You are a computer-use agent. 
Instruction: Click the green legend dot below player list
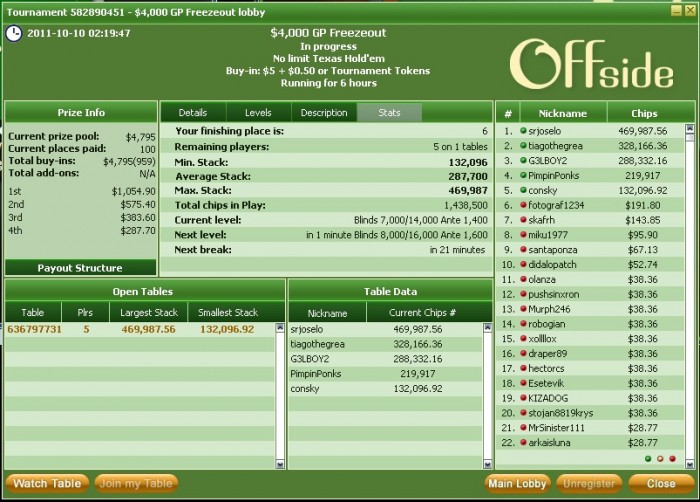click(648, 459)
